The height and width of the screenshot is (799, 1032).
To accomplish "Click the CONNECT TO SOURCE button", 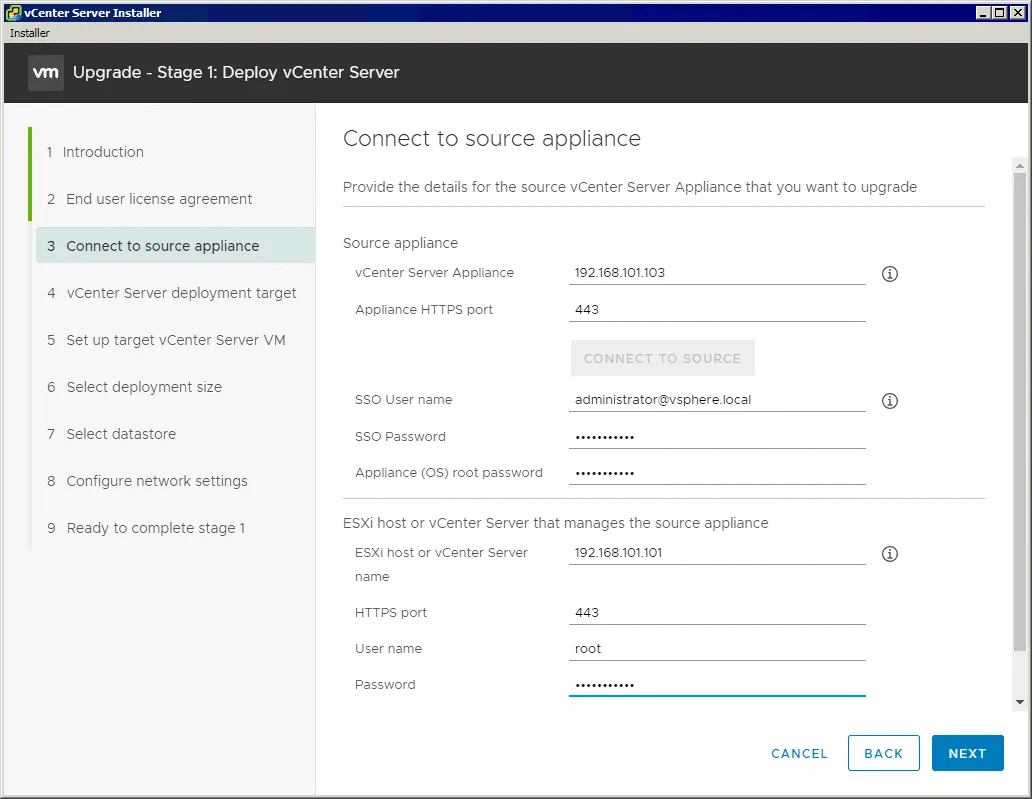I will coord(662,358).
